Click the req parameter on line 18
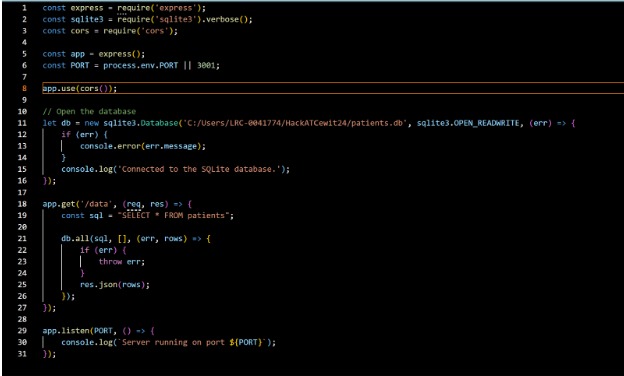 coord(134,204)
